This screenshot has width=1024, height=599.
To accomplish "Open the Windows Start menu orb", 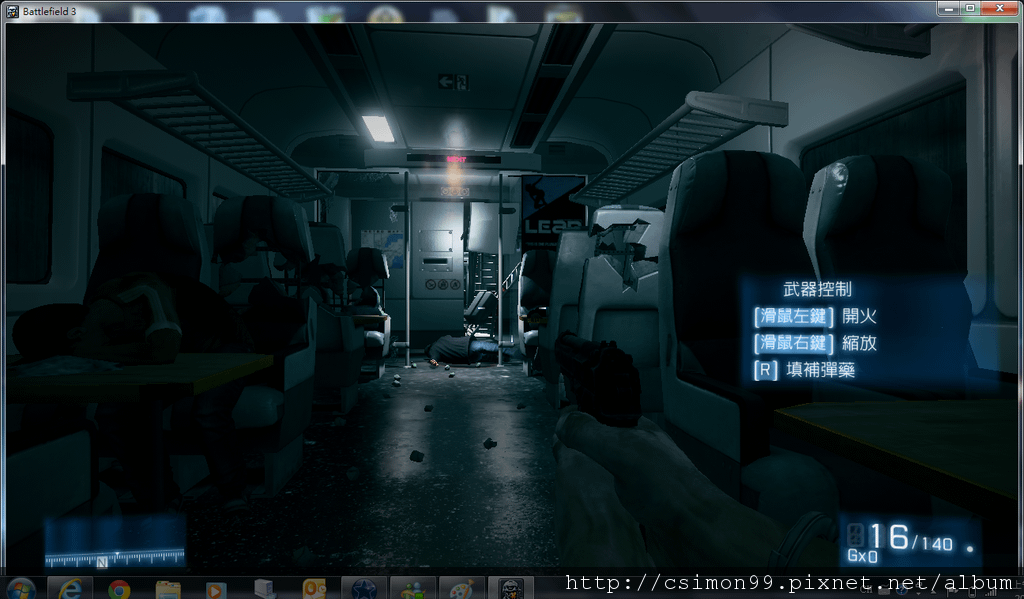I will point(21,589).
